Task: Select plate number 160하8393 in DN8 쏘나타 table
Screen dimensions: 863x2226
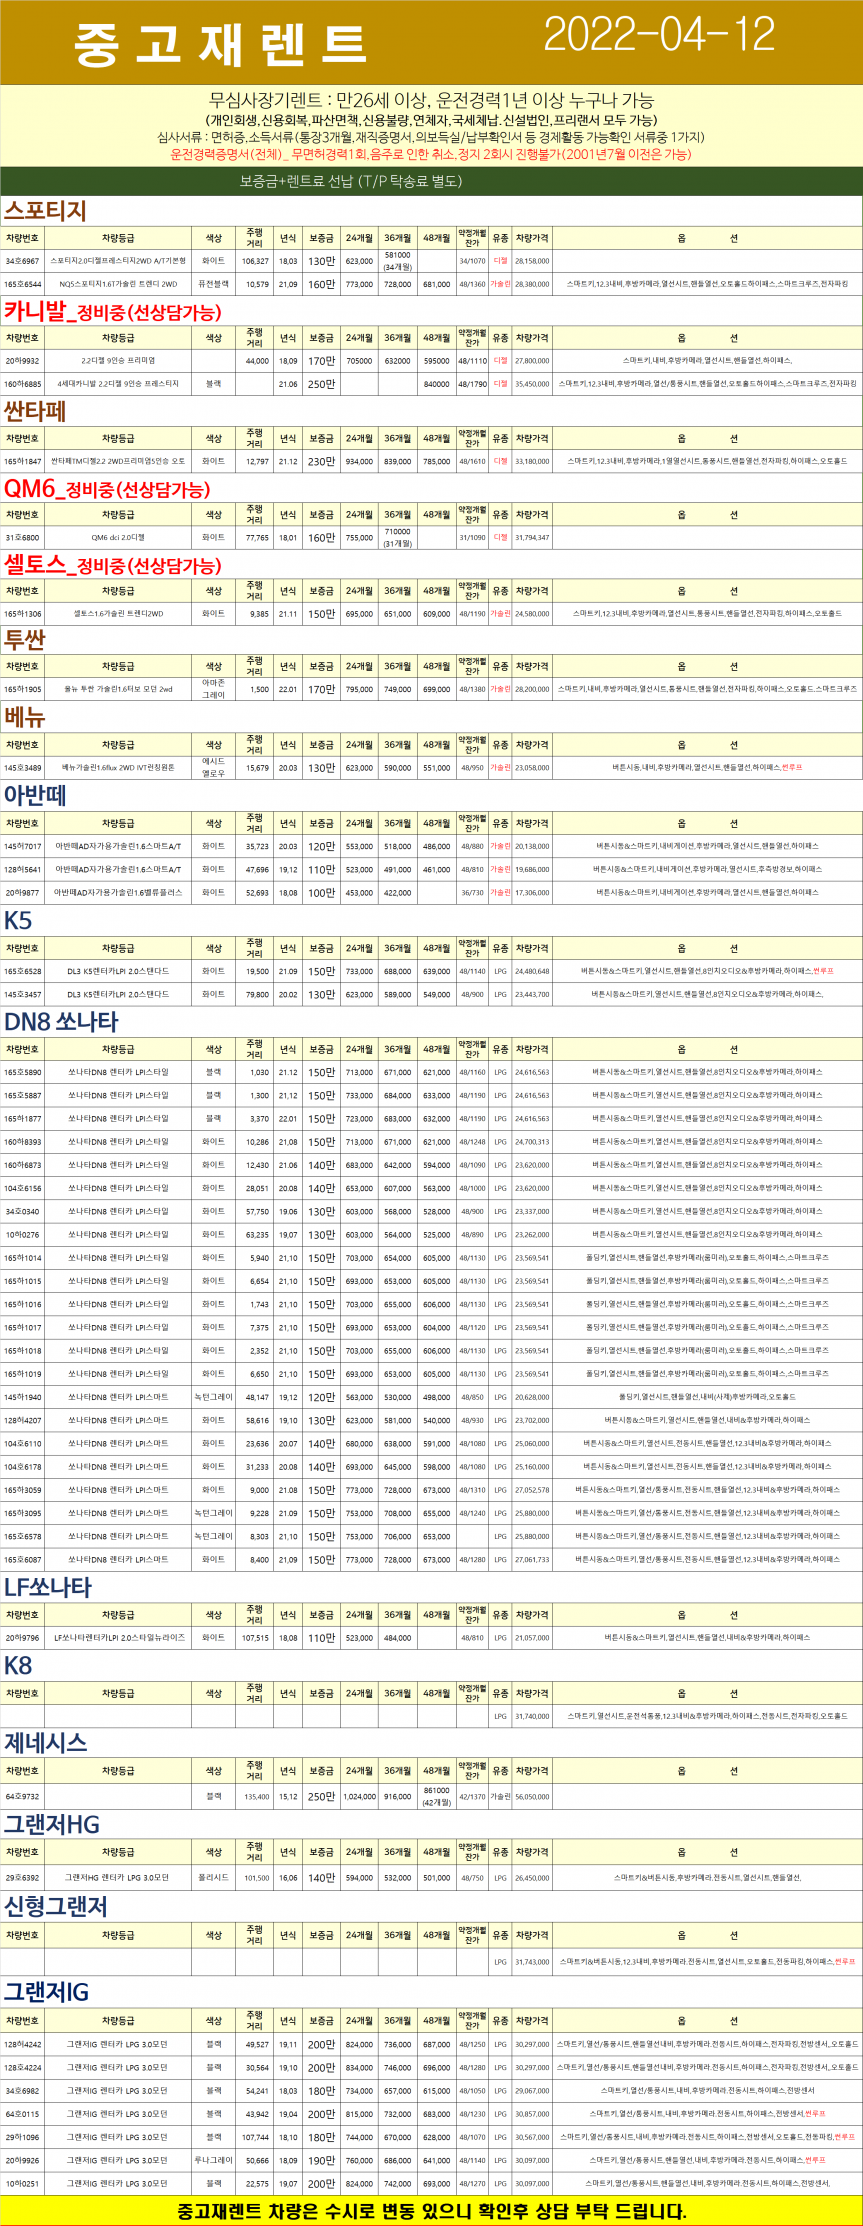Action: 22,1141
